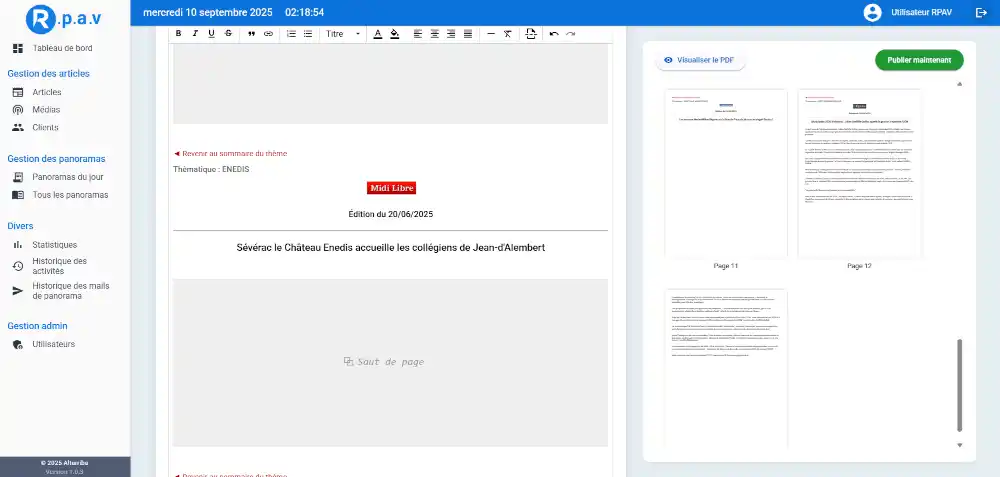Go to Statistiques page
Image resolution: width=1000 pixels, height=477 pixels.
[54, 245]
